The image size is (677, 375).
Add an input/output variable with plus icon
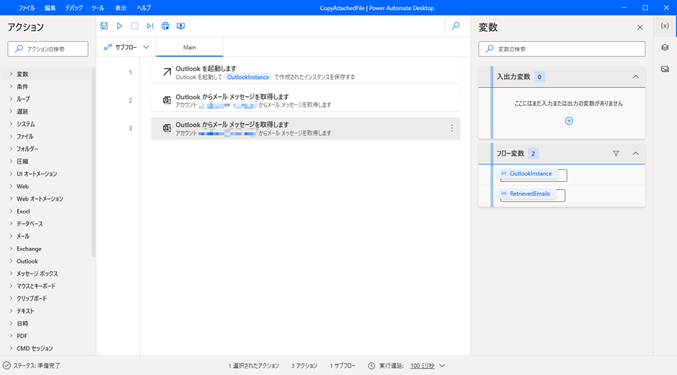point(569,121)
